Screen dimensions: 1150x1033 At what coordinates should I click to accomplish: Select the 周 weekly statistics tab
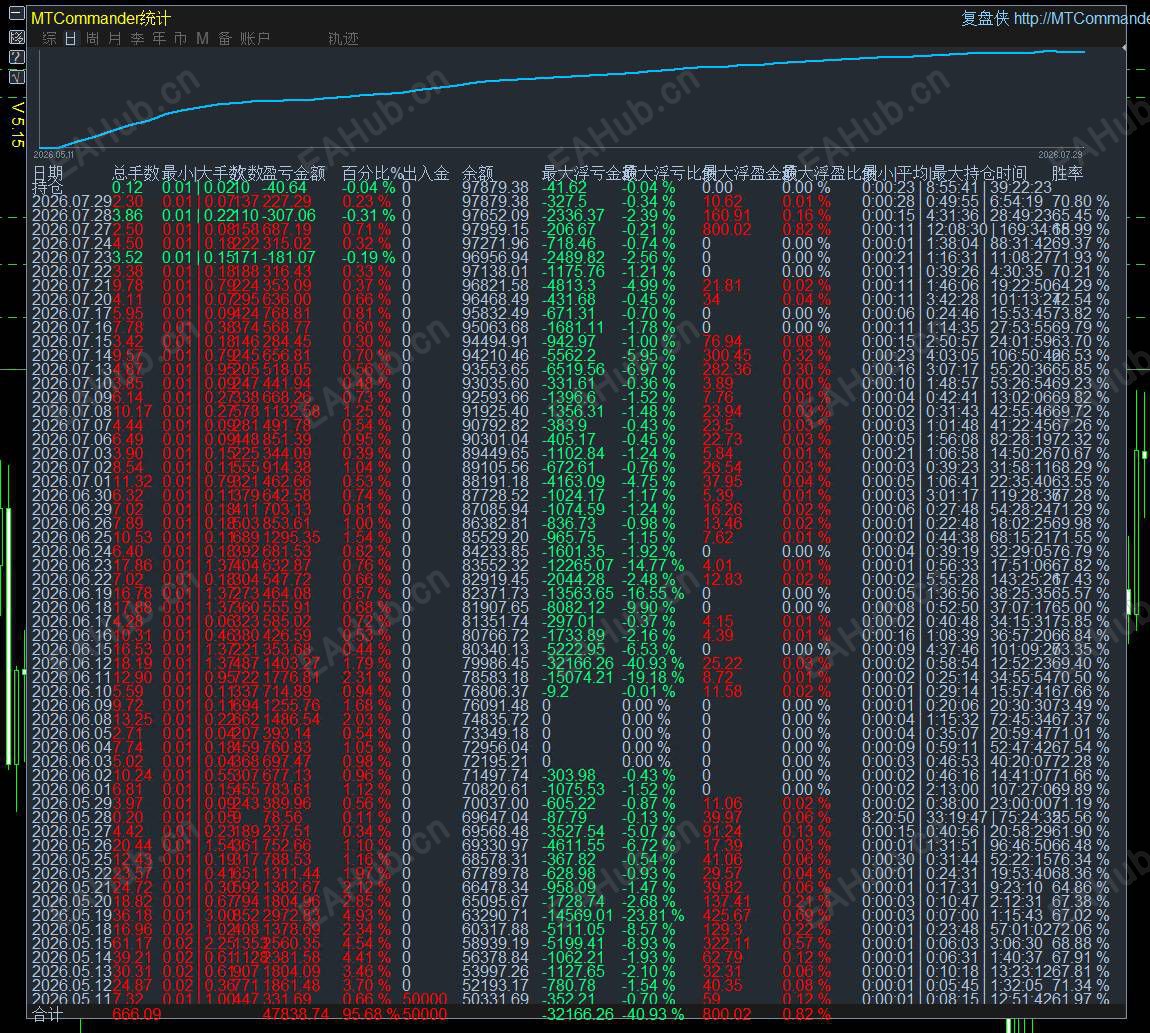[92, 38]
